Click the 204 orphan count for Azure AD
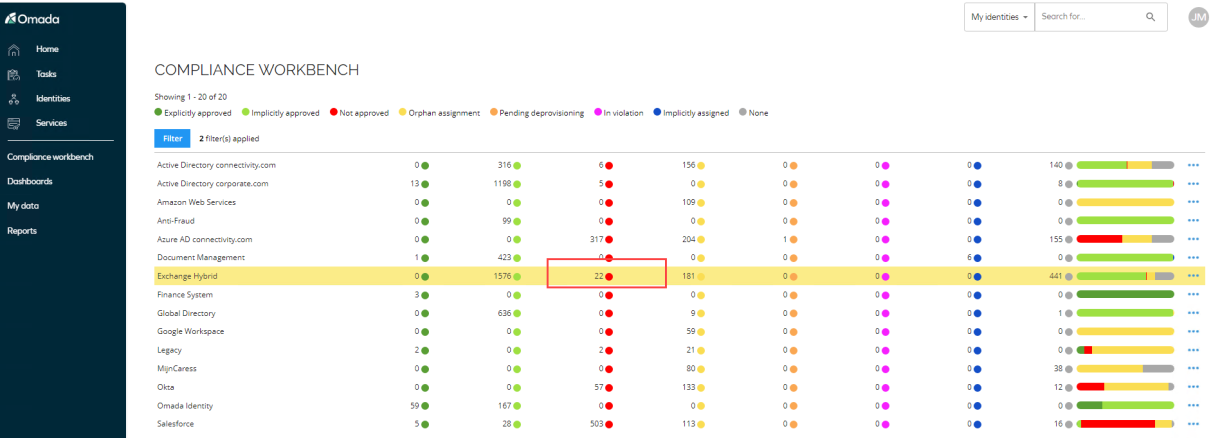This screenshot has width=1220, height=438. tap(688, 239)
